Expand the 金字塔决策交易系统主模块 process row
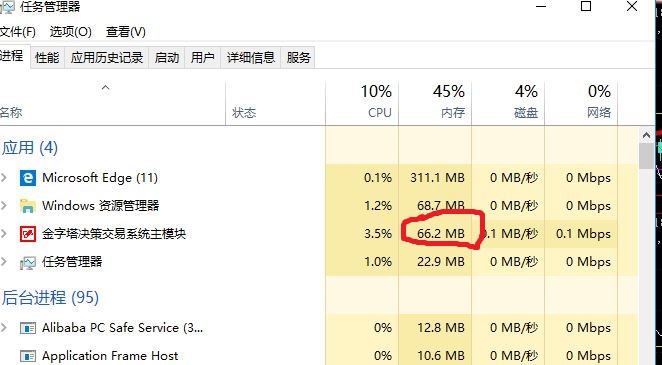Viewport: 662px width, 365px height. [x=4, y=233]
